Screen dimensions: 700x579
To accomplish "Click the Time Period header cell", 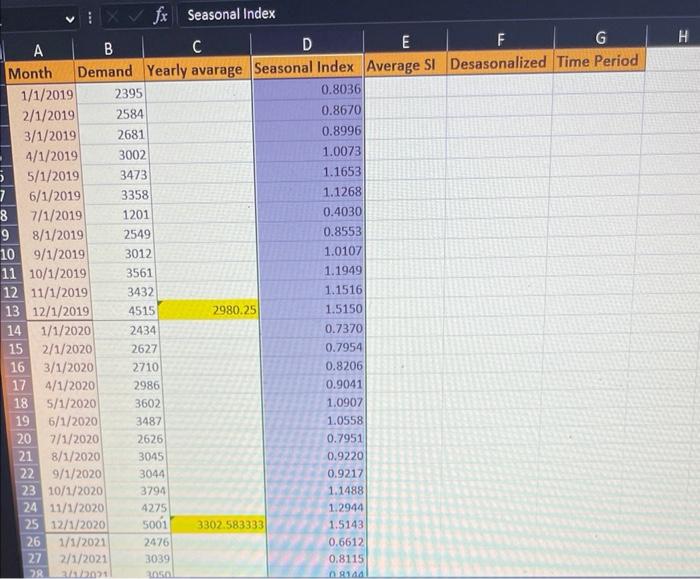I will pos(600,61).
